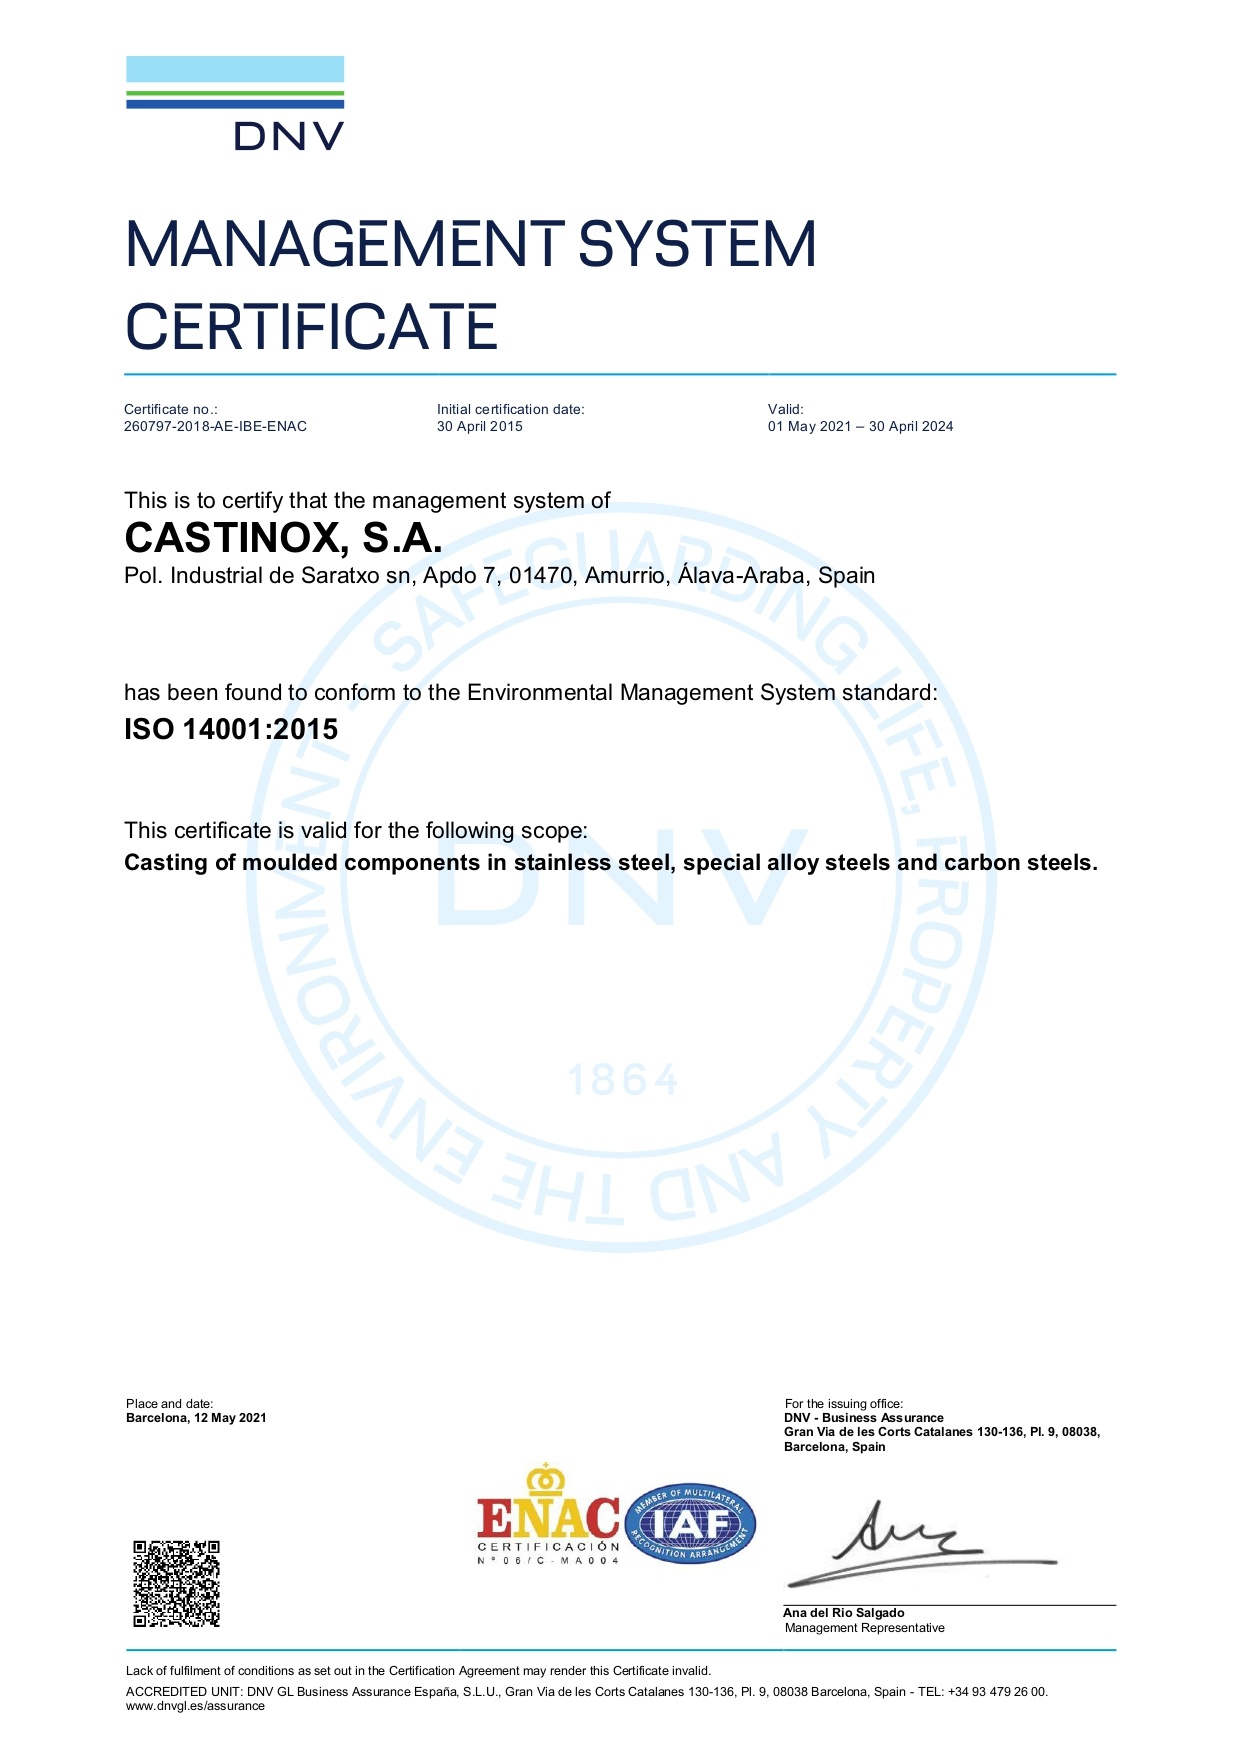This screenshot has height=1755, width=1241.
Task: Click the ENAC Certificación logo
Action: 548,1515
